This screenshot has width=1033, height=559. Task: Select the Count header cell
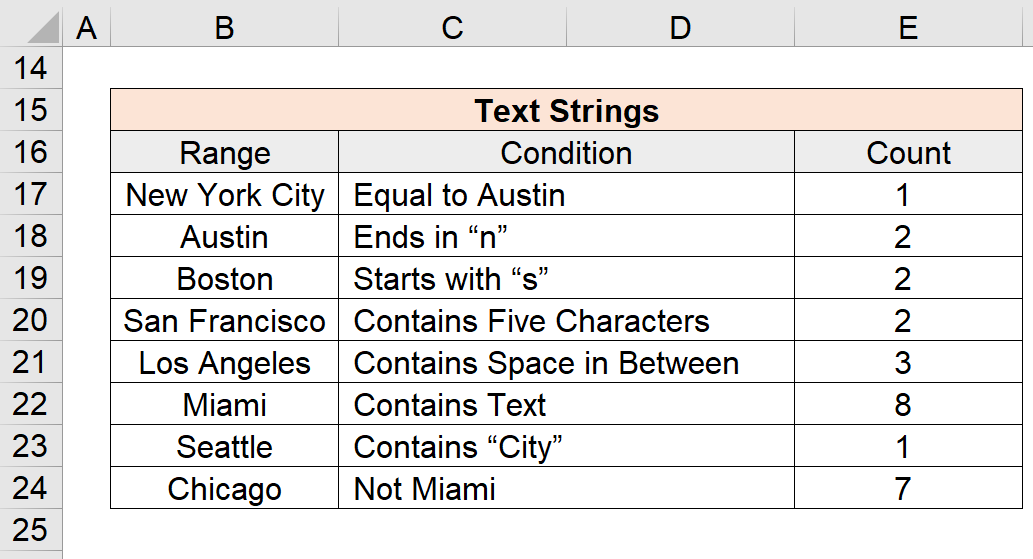pos(908,152)
